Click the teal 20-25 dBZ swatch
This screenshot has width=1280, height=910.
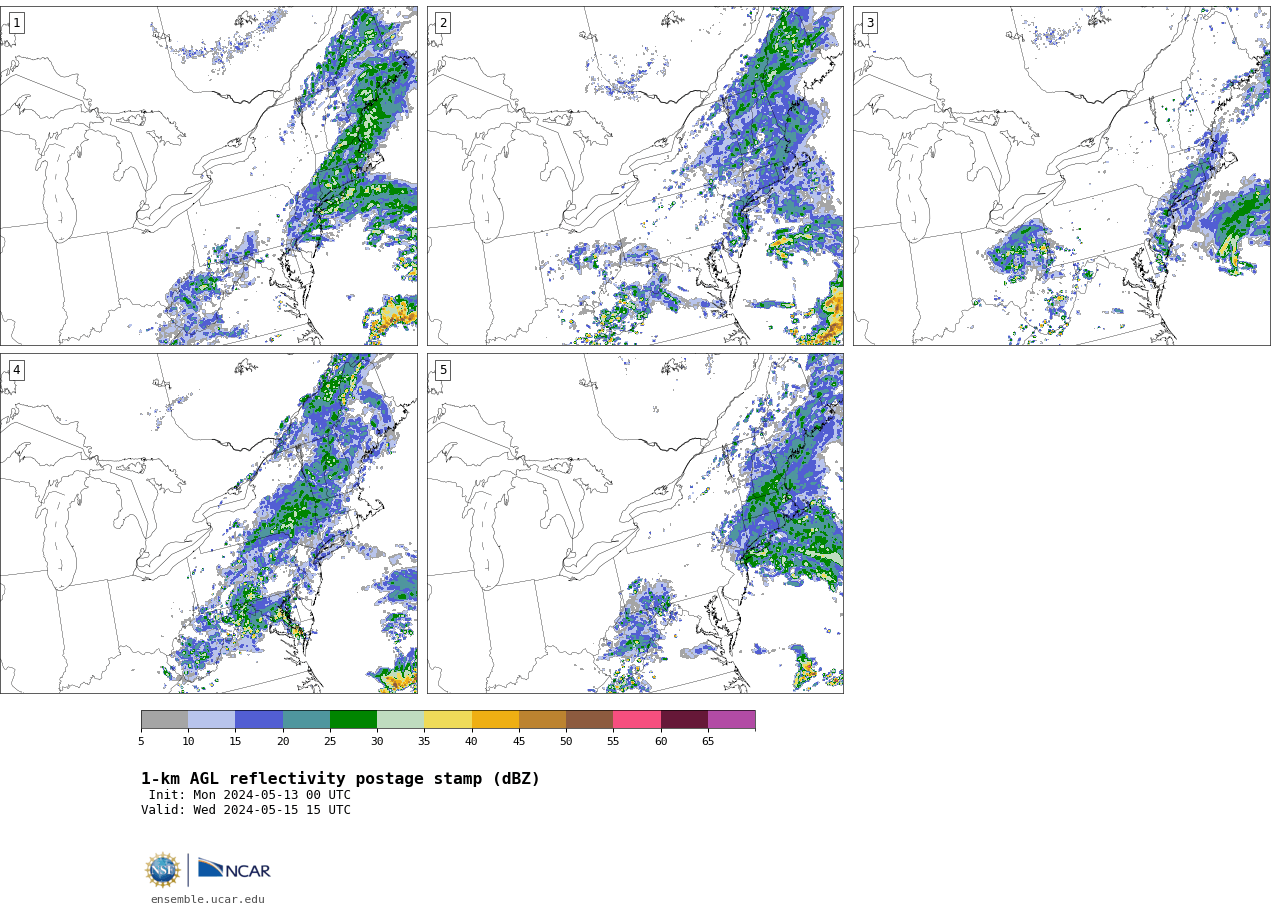pyautogui.click(x=306, y=720)
